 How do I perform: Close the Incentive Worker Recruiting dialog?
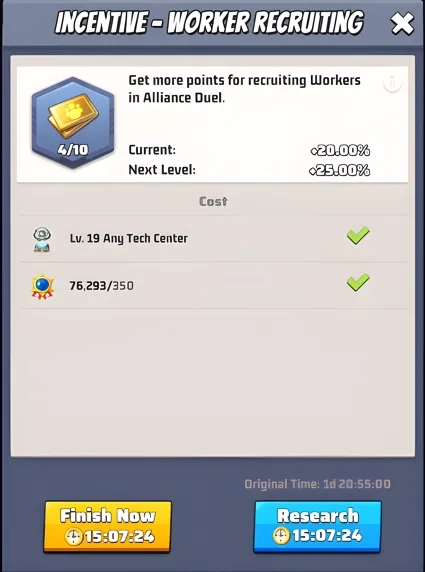402,24
